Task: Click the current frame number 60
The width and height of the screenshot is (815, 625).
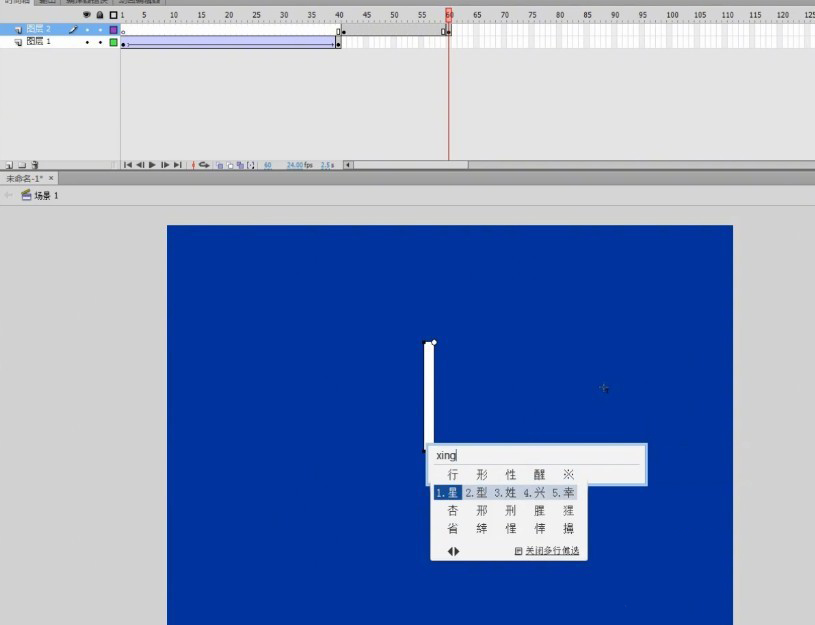Action: (x=268, y=165)
